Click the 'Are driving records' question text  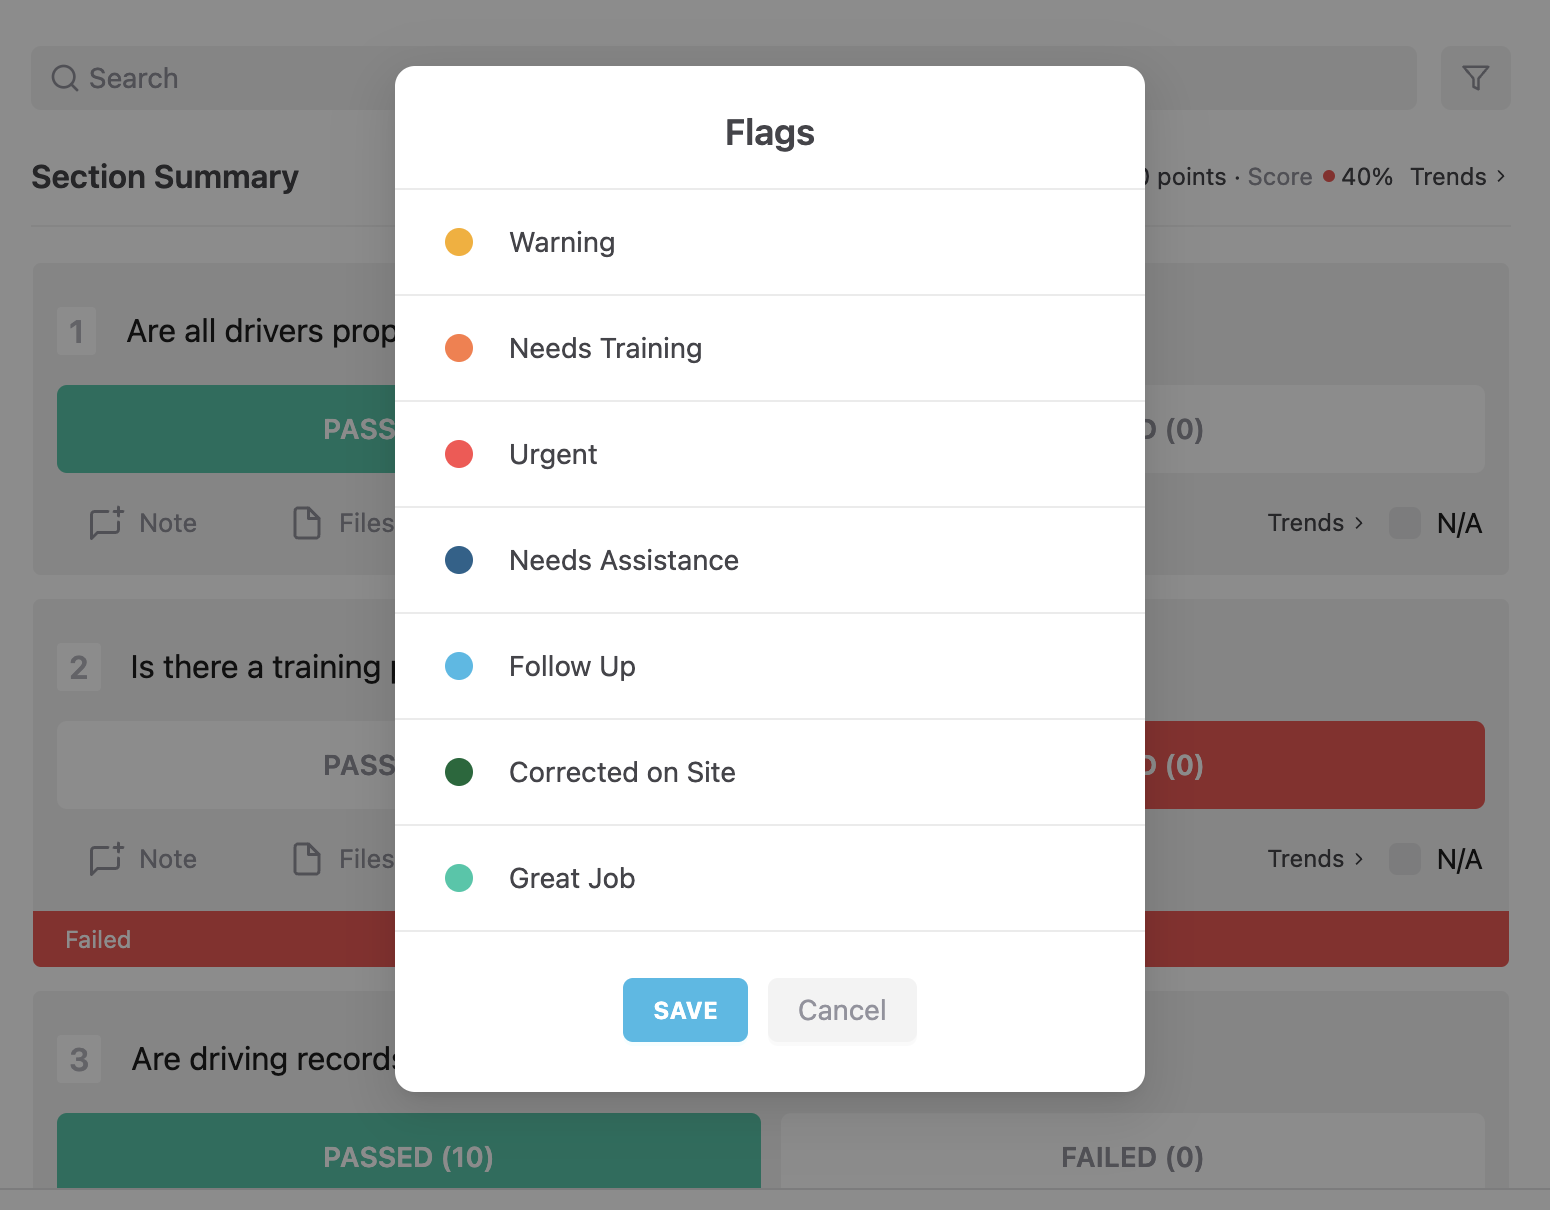click(x=263, y=1059)
